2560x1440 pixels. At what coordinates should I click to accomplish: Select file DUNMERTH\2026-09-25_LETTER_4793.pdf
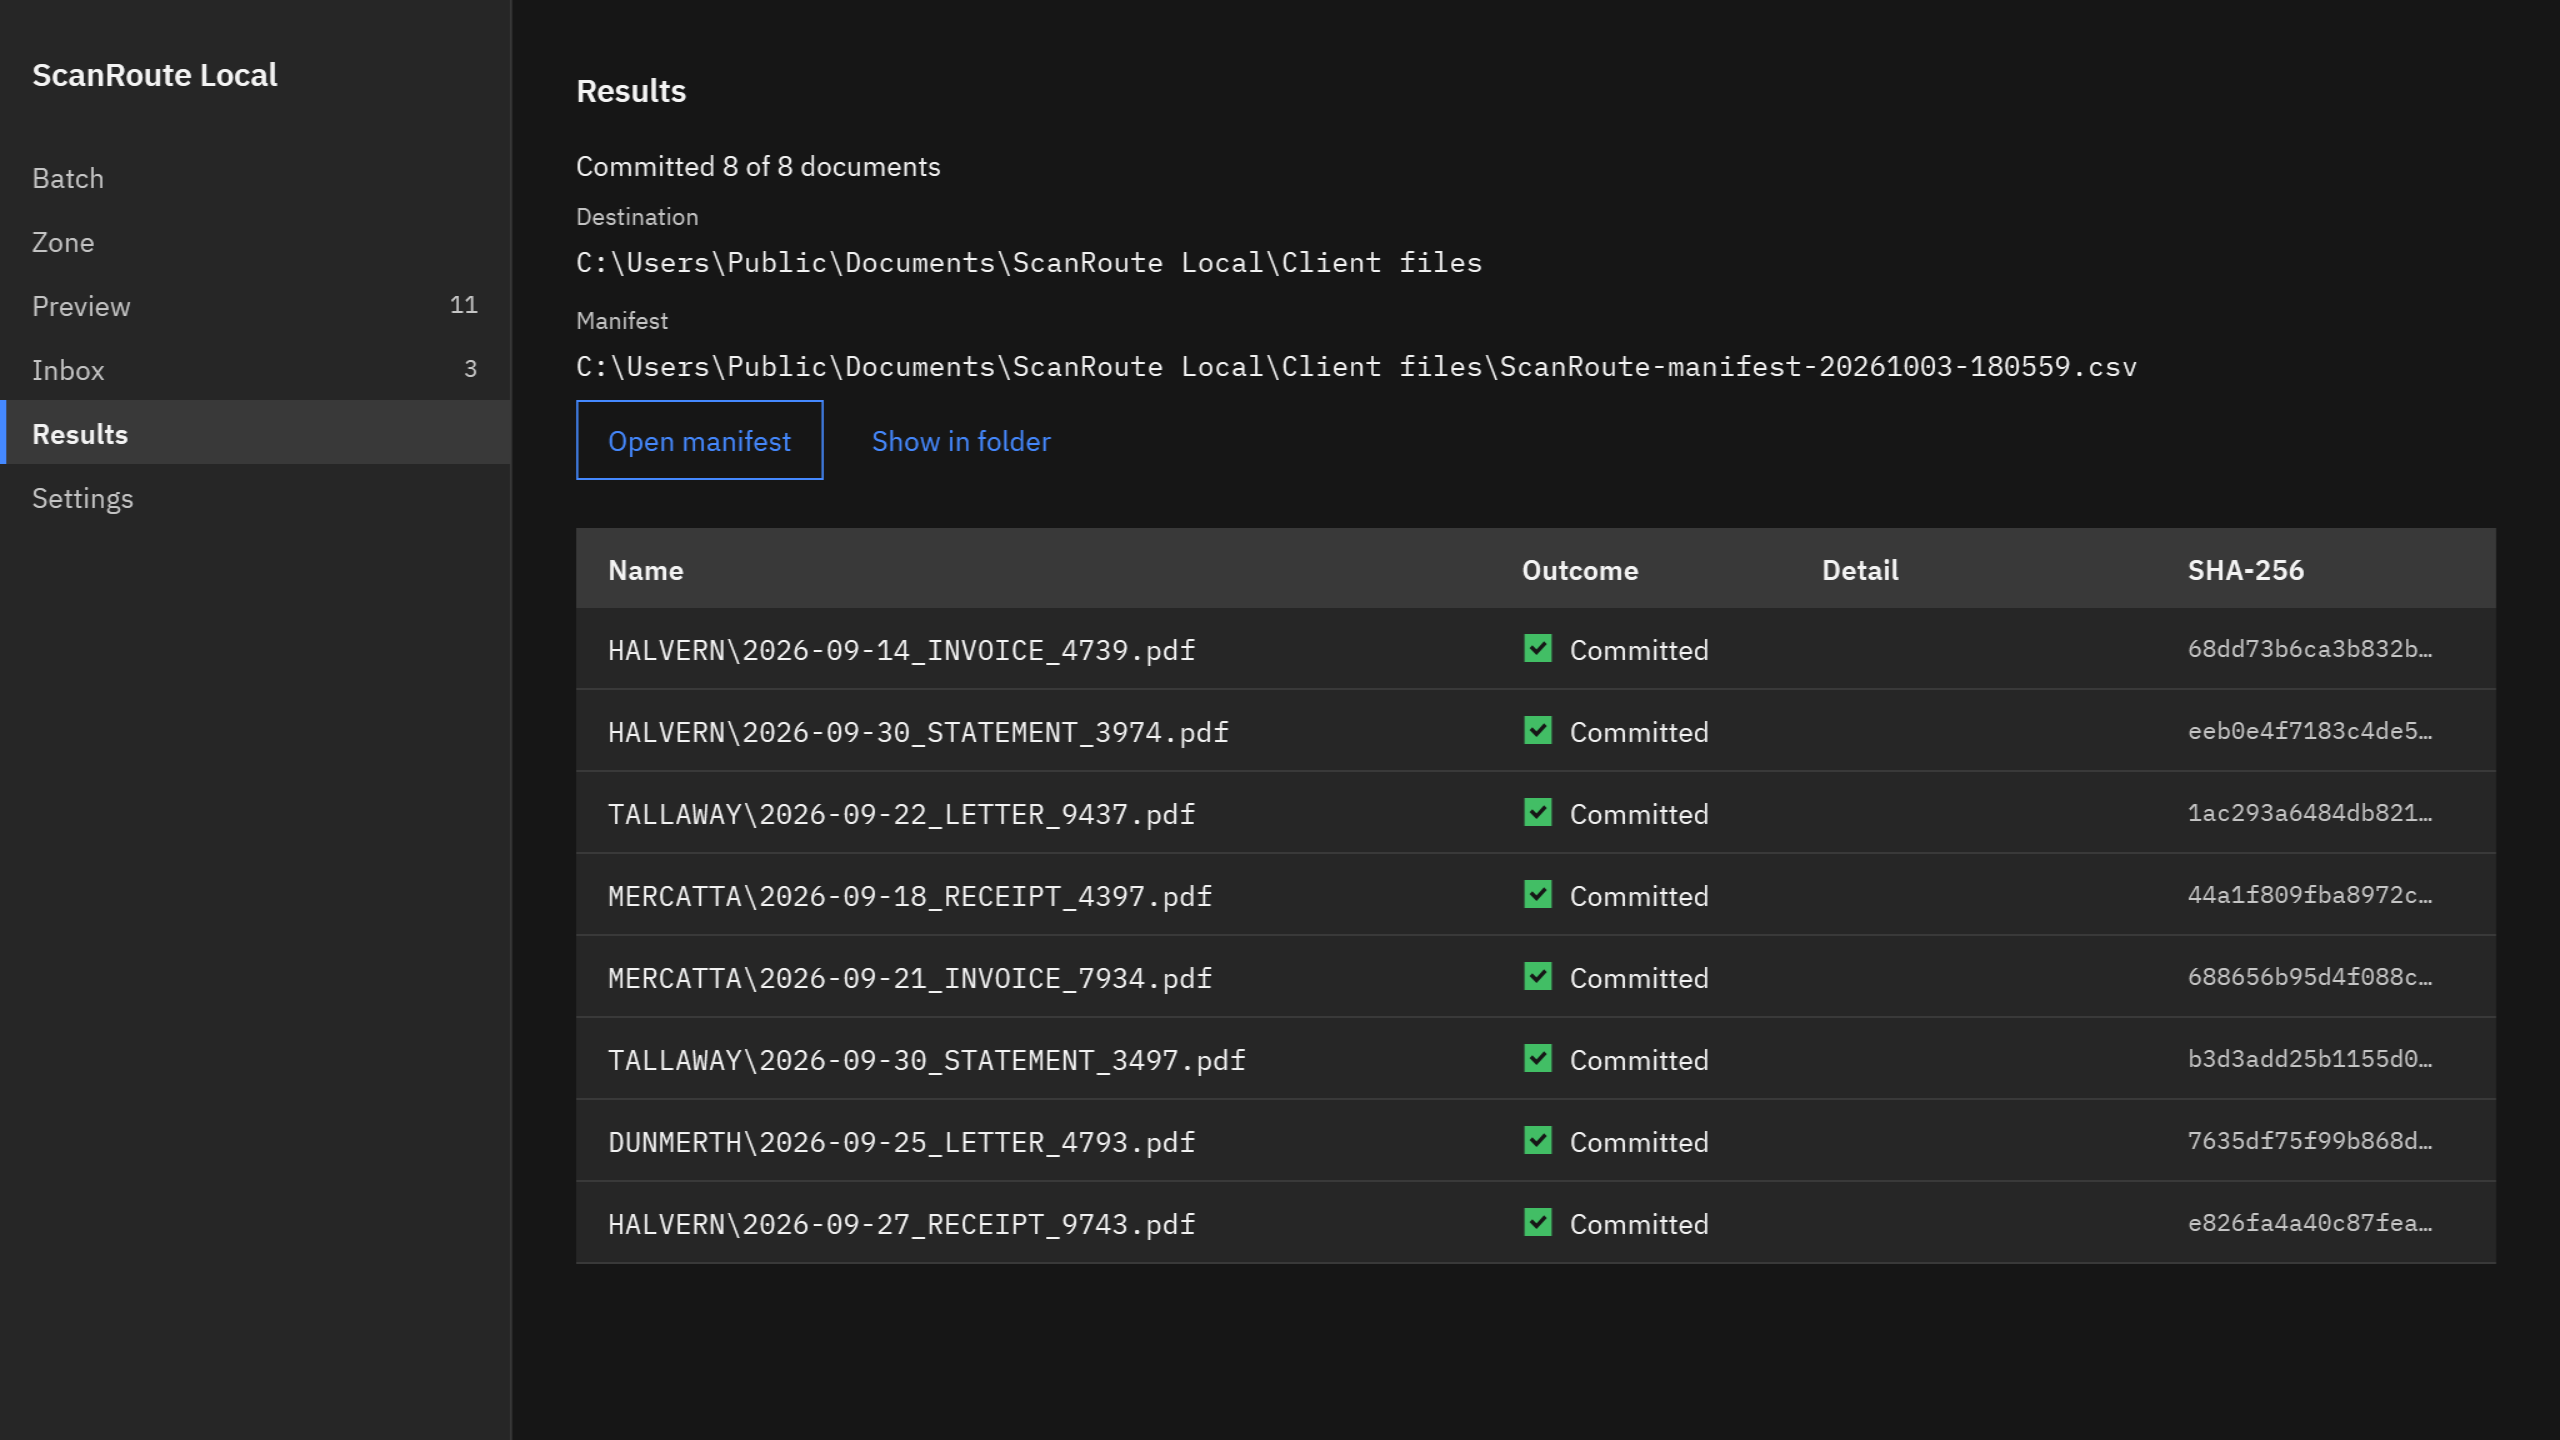[x=902, y=1142]
